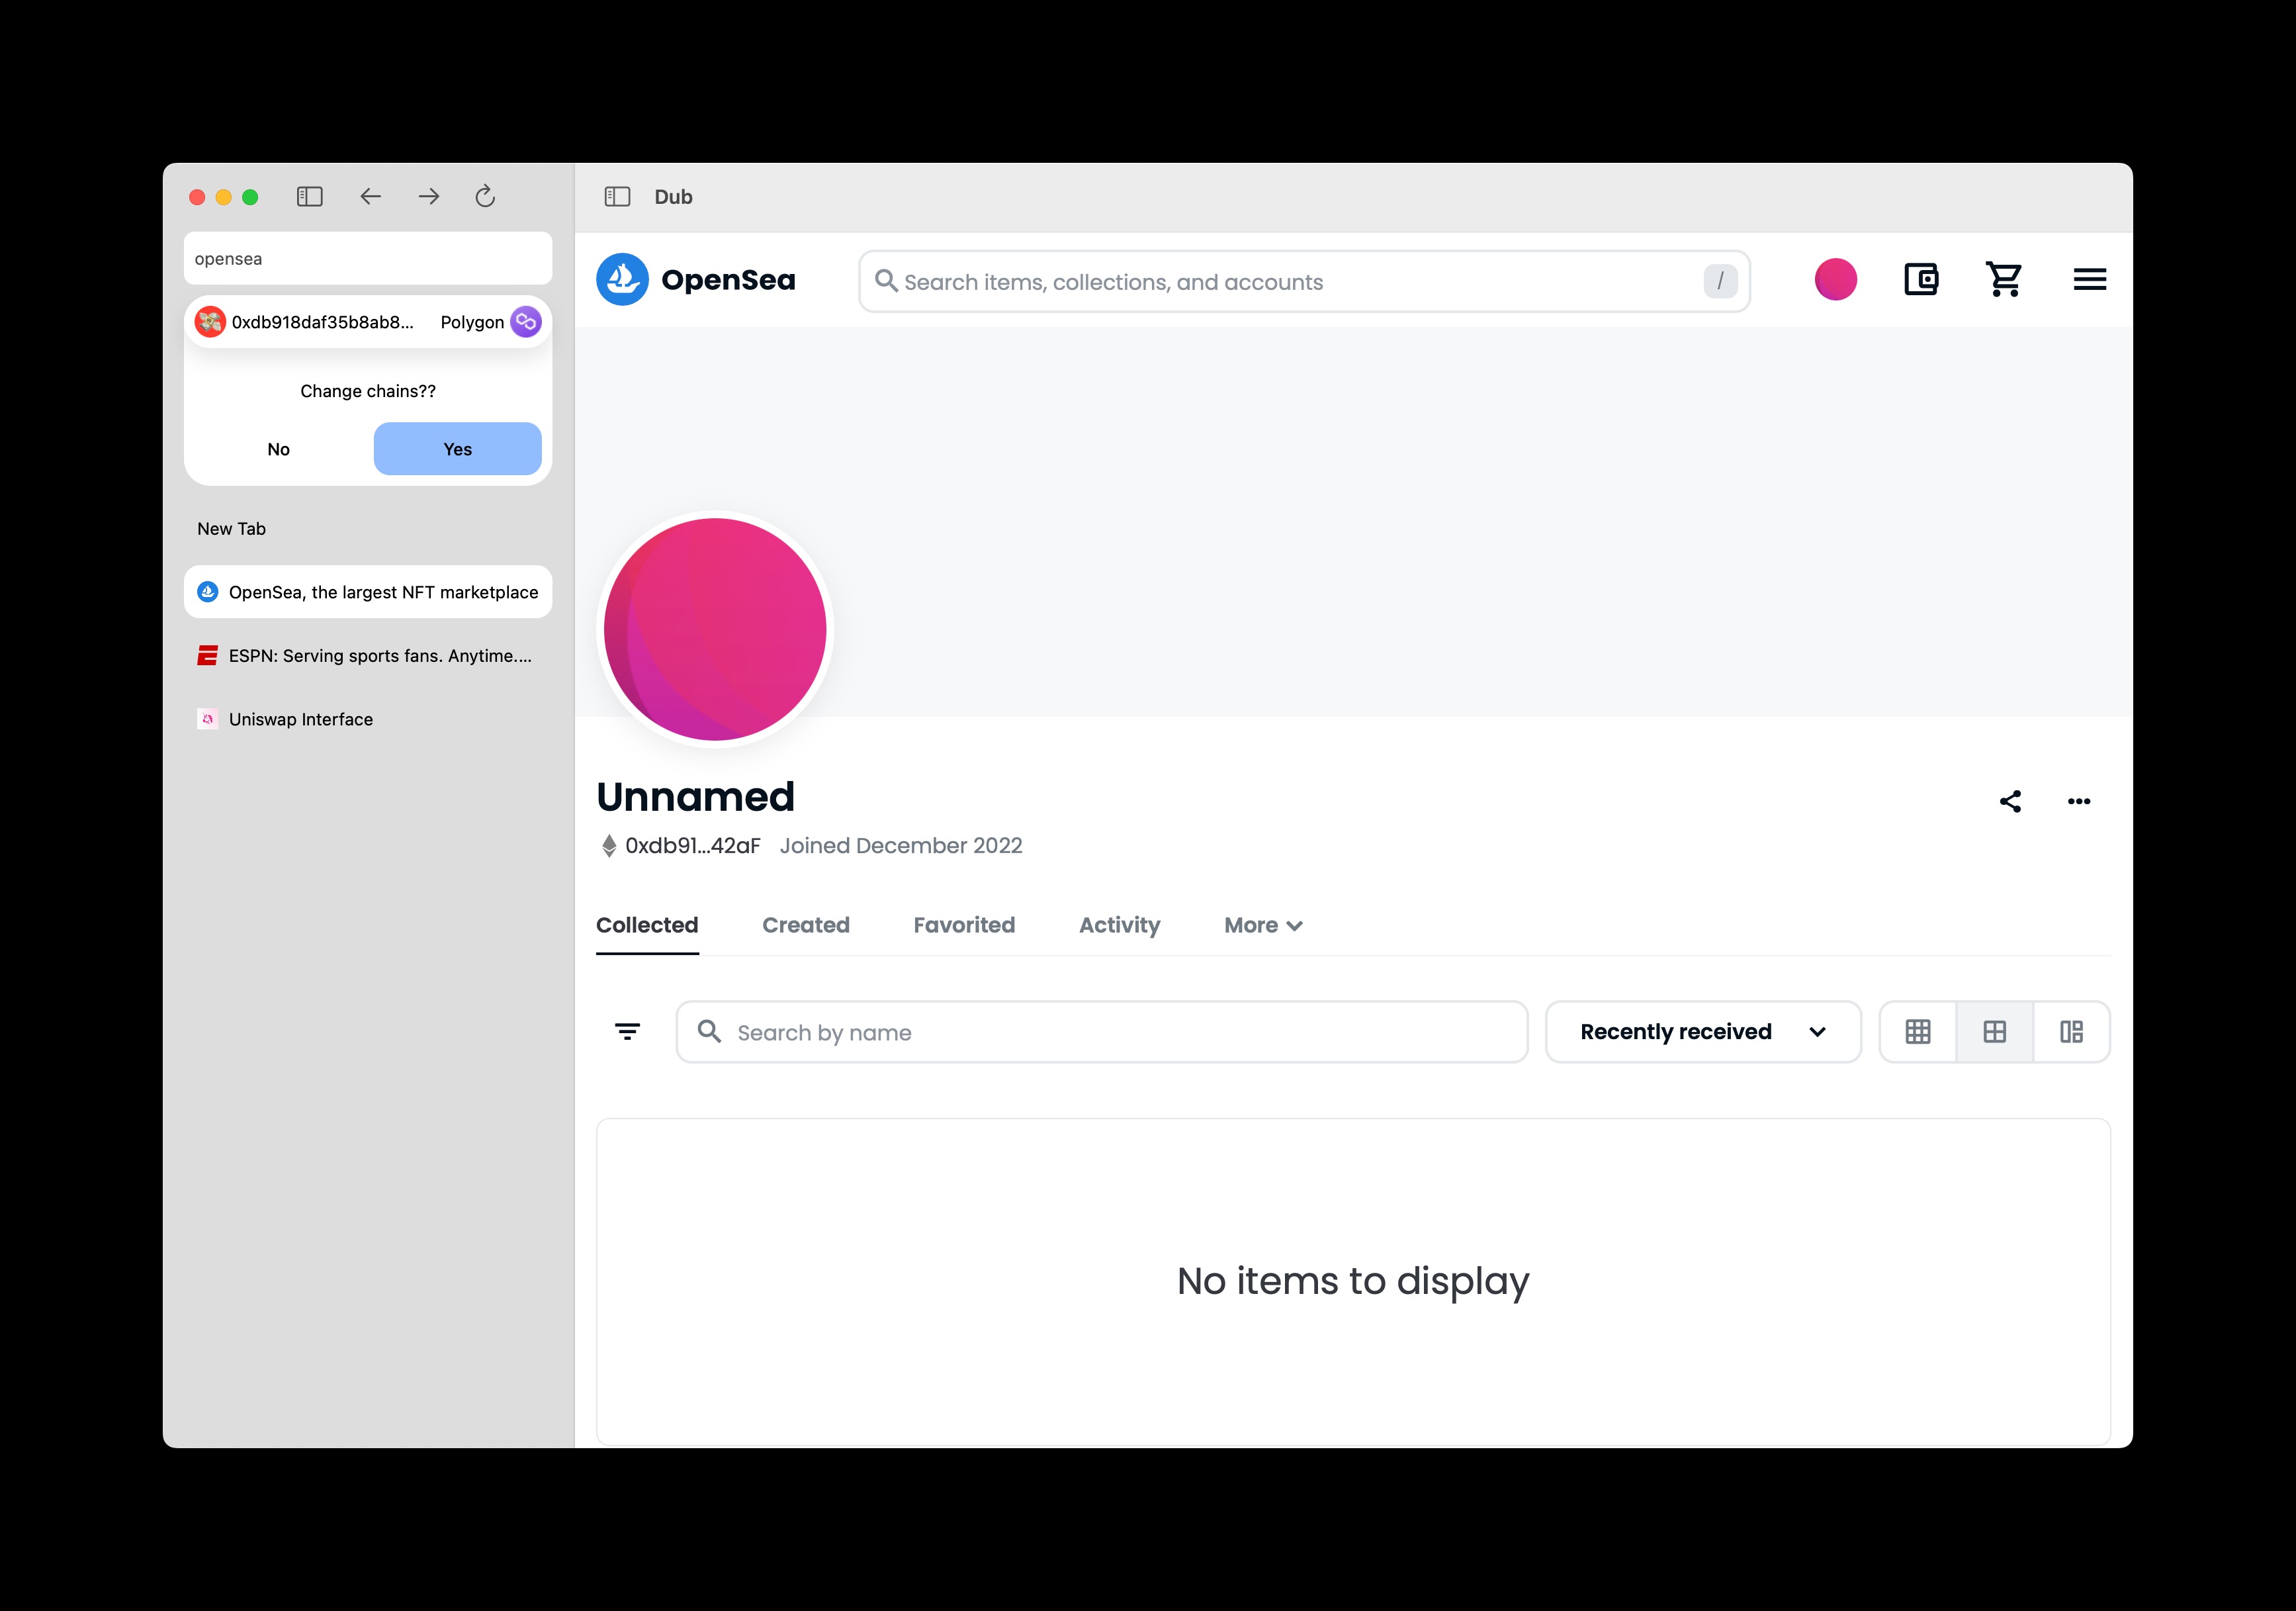This screenshot has height=1611, width=2296.
Task: Open the OpenSea wallet icon
Action: (x=1920, y=279)
